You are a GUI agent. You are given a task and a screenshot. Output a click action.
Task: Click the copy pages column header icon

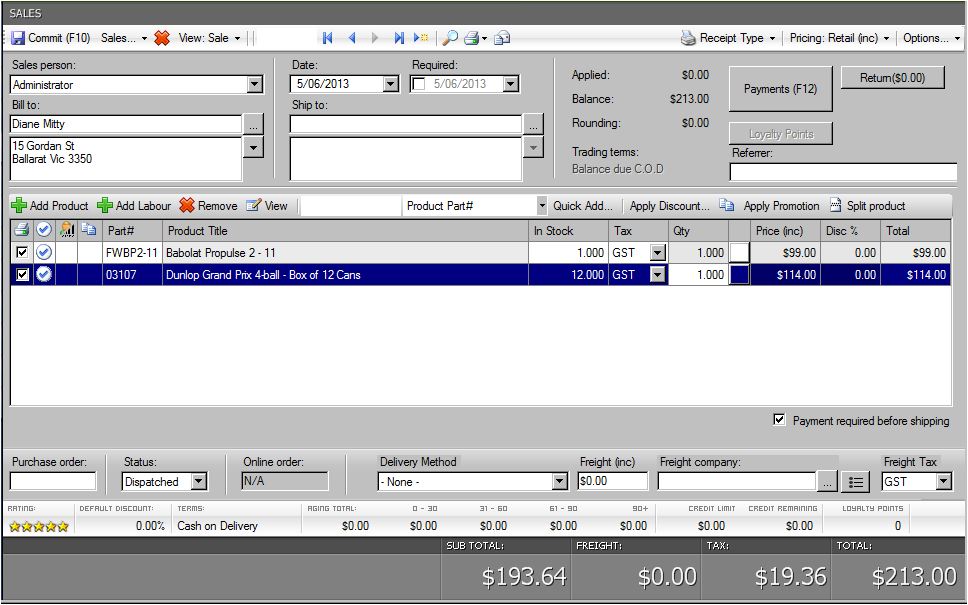pos(89,230)
